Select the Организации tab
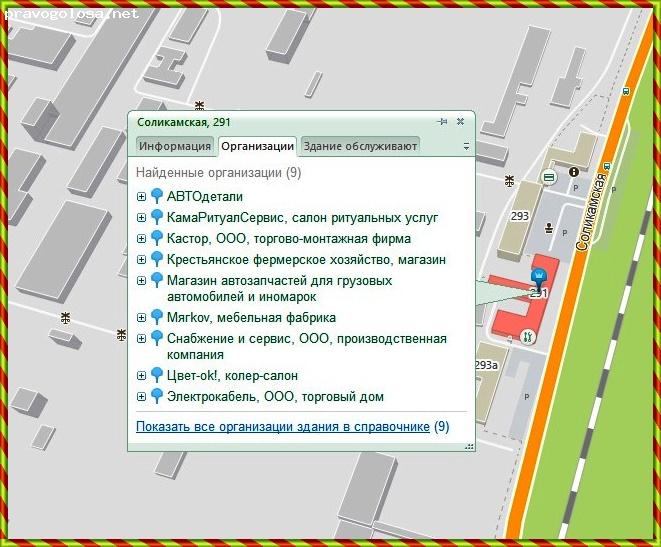The width and height of the screenshot is (661, 547). (x=257, y=146)
